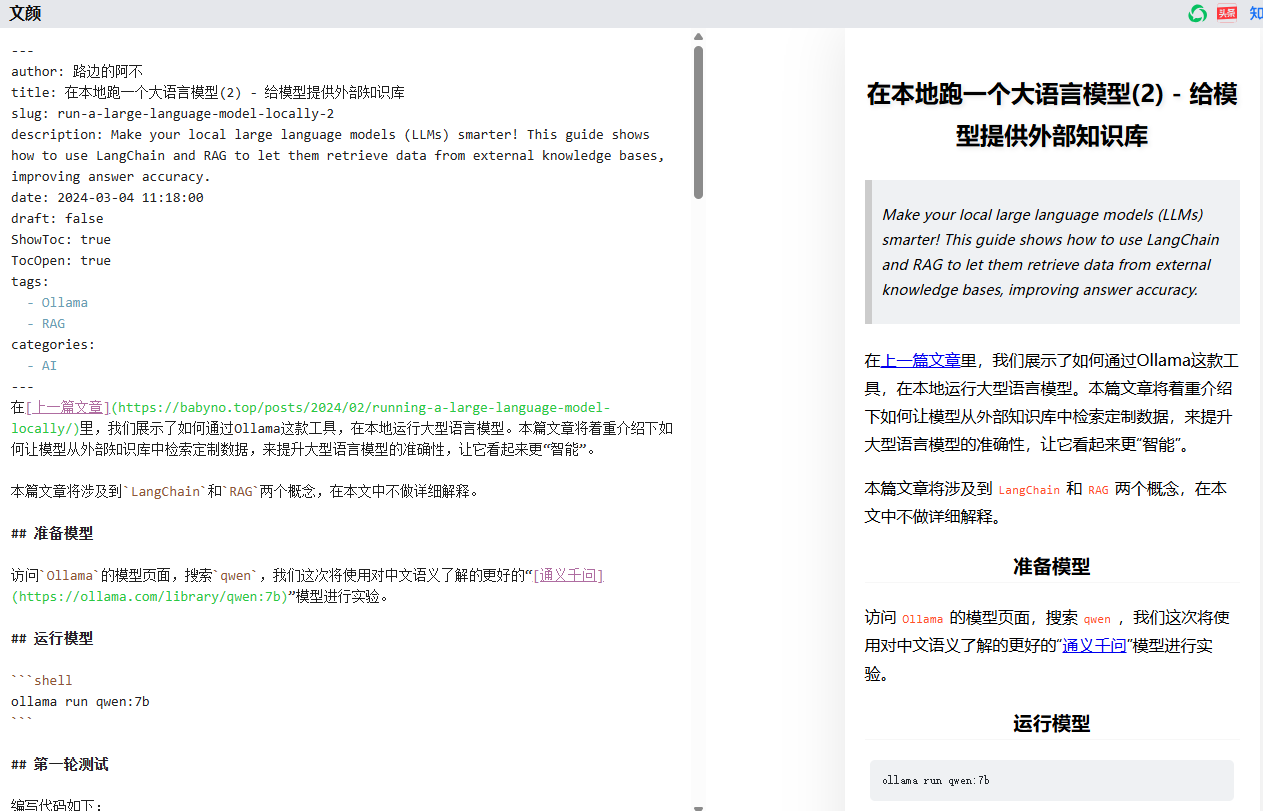
Task: Click the ollama.com/library/qwen:7b URL in editor
Action: (149, 597)
